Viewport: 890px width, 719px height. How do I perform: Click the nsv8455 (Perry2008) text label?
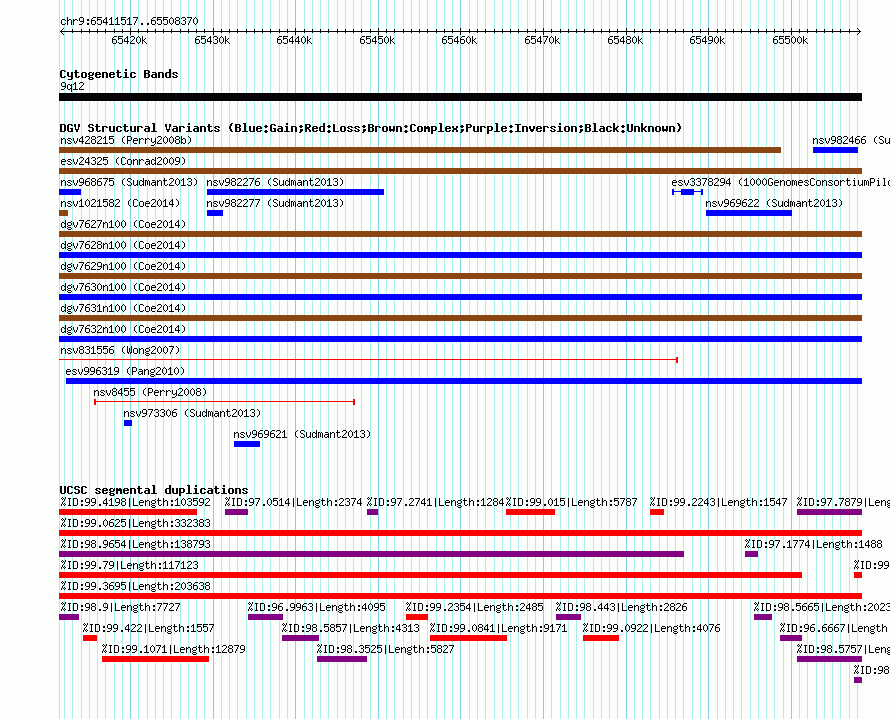point(150,392)
